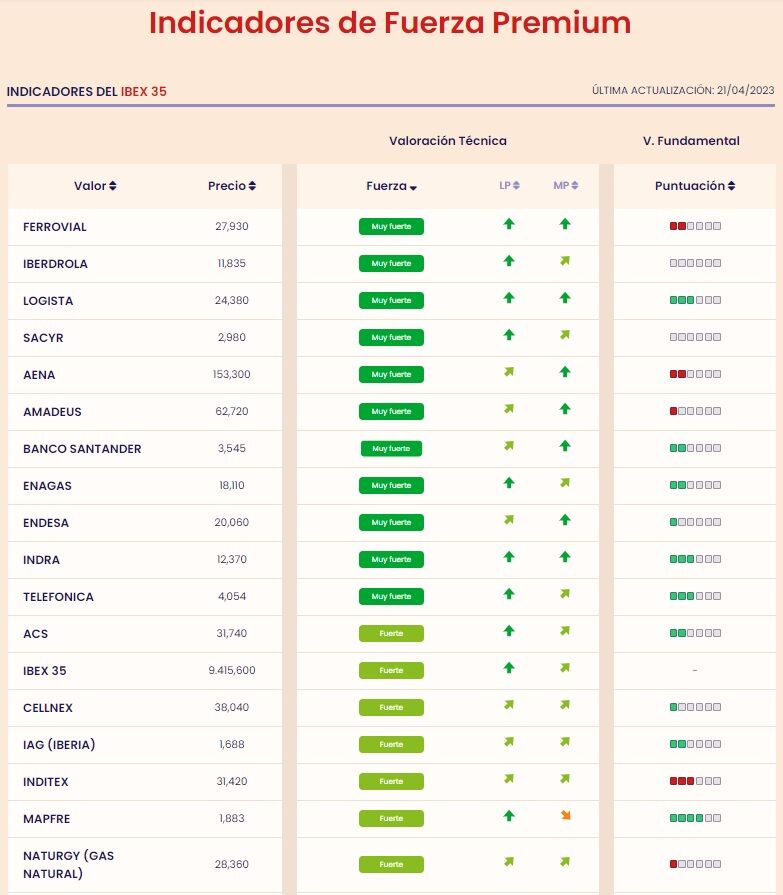This screenshot has height=895, width=783.
Task: Click ENDESA price 20,060
Action: [232, 522]
